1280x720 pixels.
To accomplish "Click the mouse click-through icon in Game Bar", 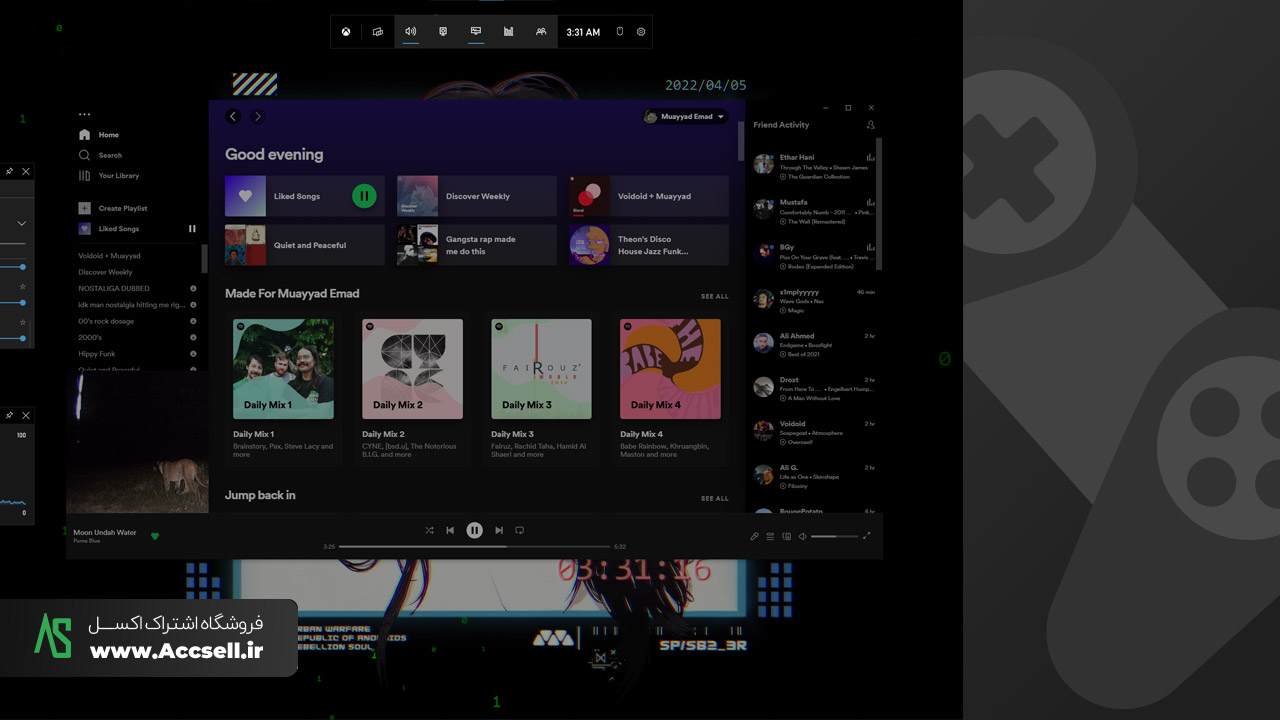I will [x=619, y=32].
